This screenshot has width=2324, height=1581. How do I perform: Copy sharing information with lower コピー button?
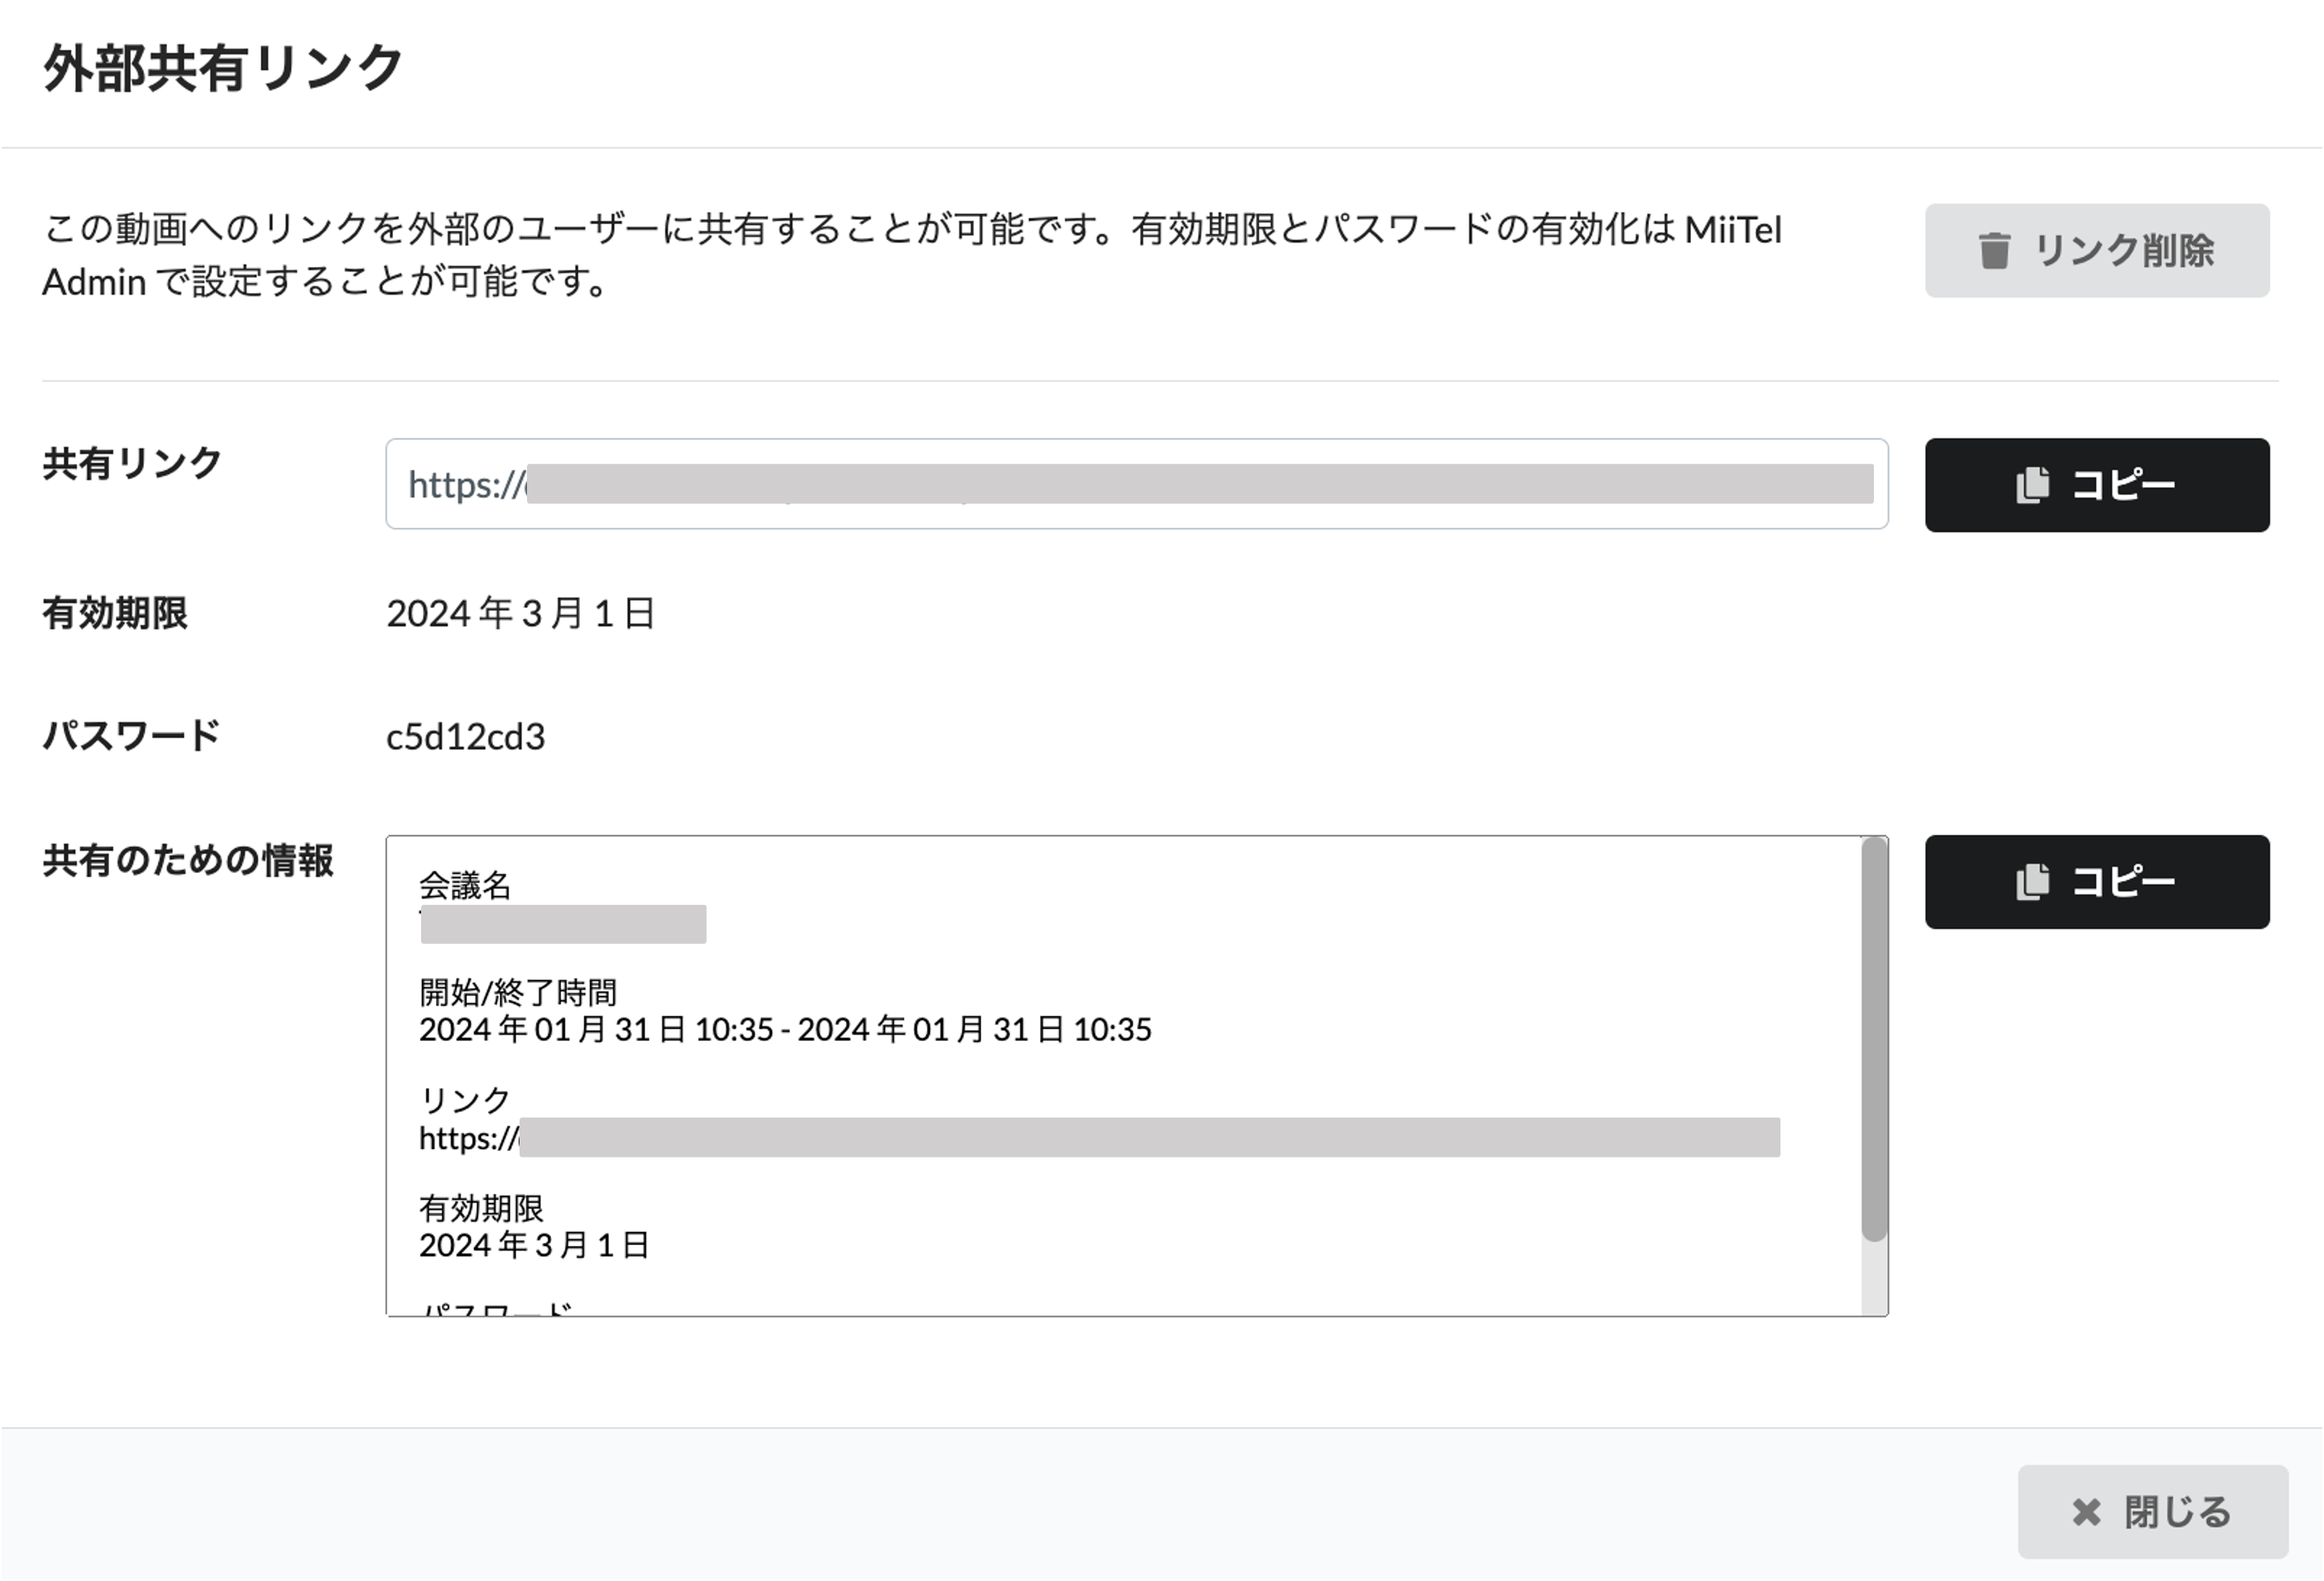(x=2097, y=882)
